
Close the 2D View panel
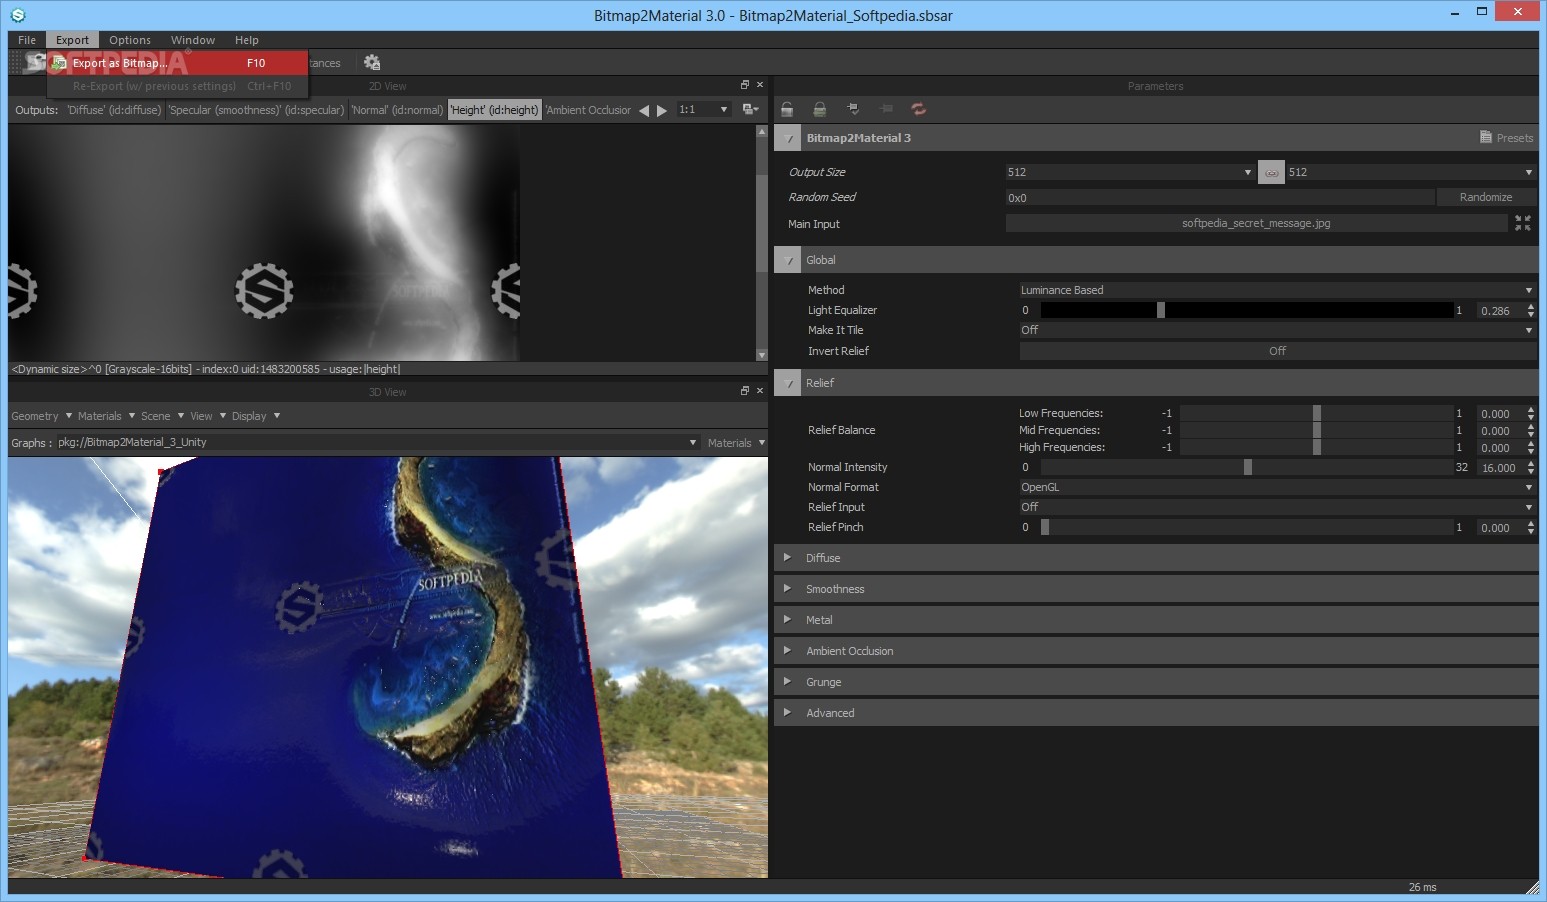tap(760, 85)
